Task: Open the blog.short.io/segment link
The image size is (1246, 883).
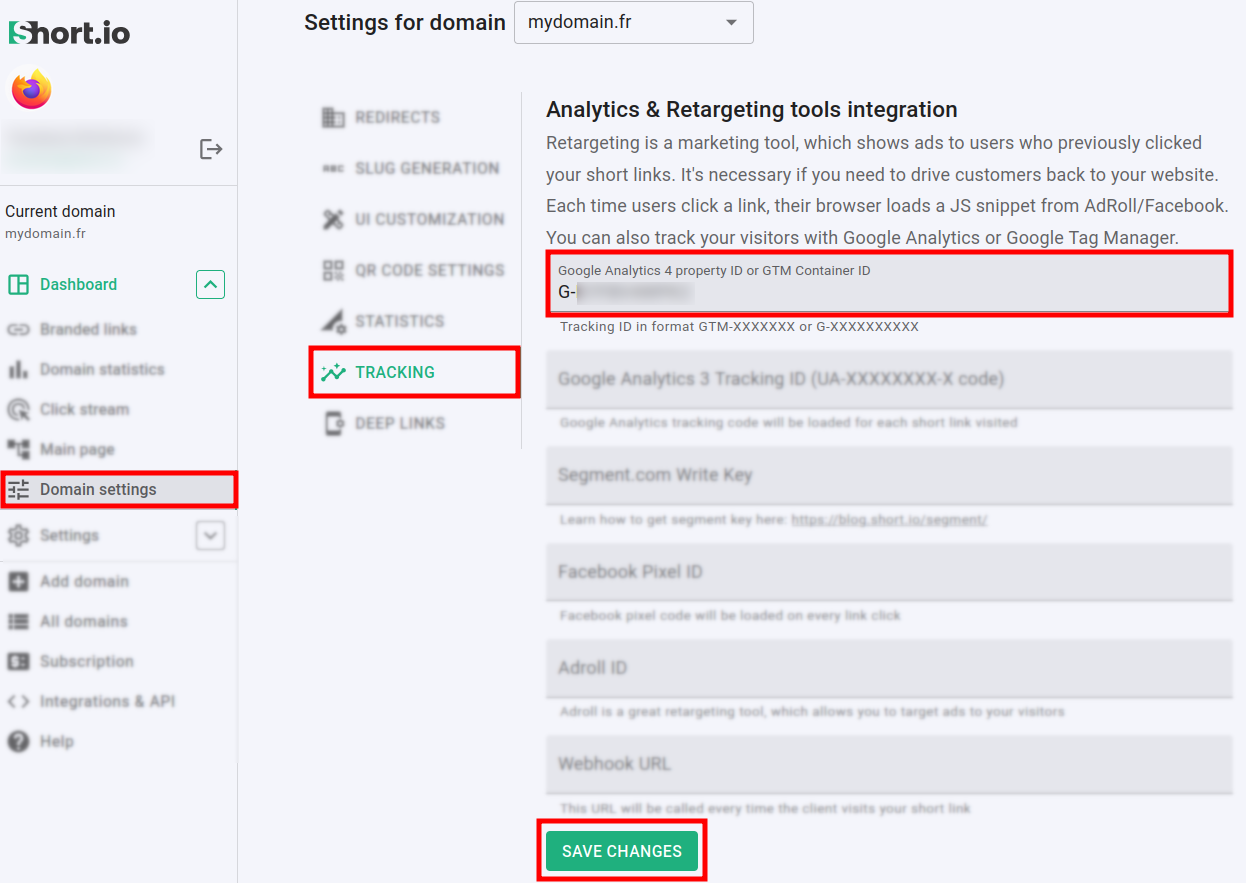Action: tap(889, 520)
